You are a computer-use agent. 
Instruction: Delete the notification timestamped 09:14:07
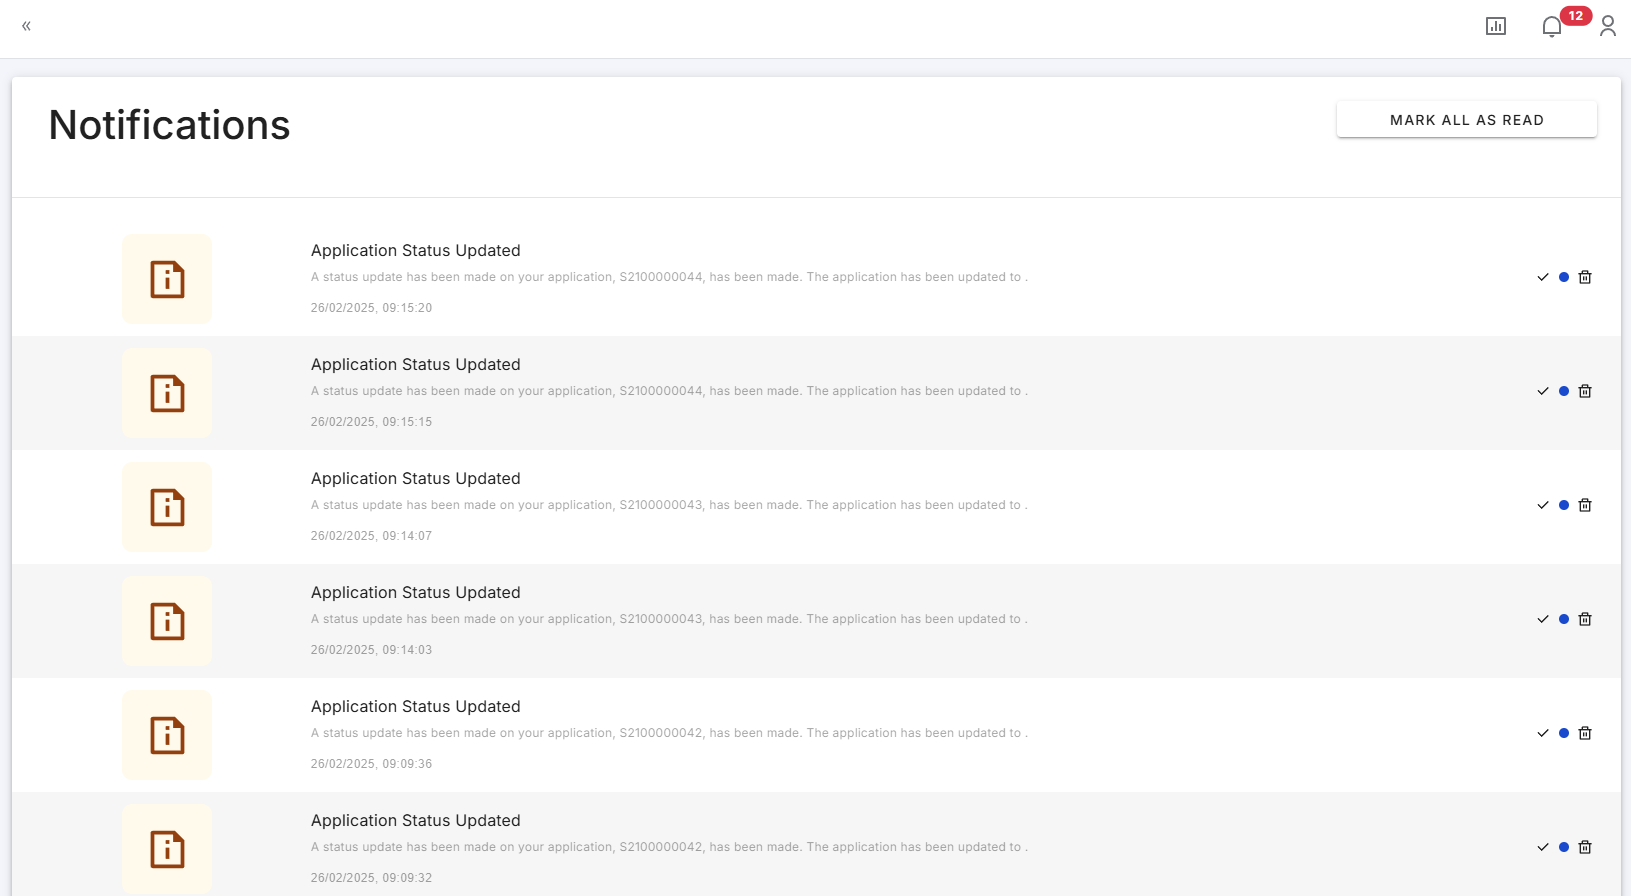coord(1585,505)
